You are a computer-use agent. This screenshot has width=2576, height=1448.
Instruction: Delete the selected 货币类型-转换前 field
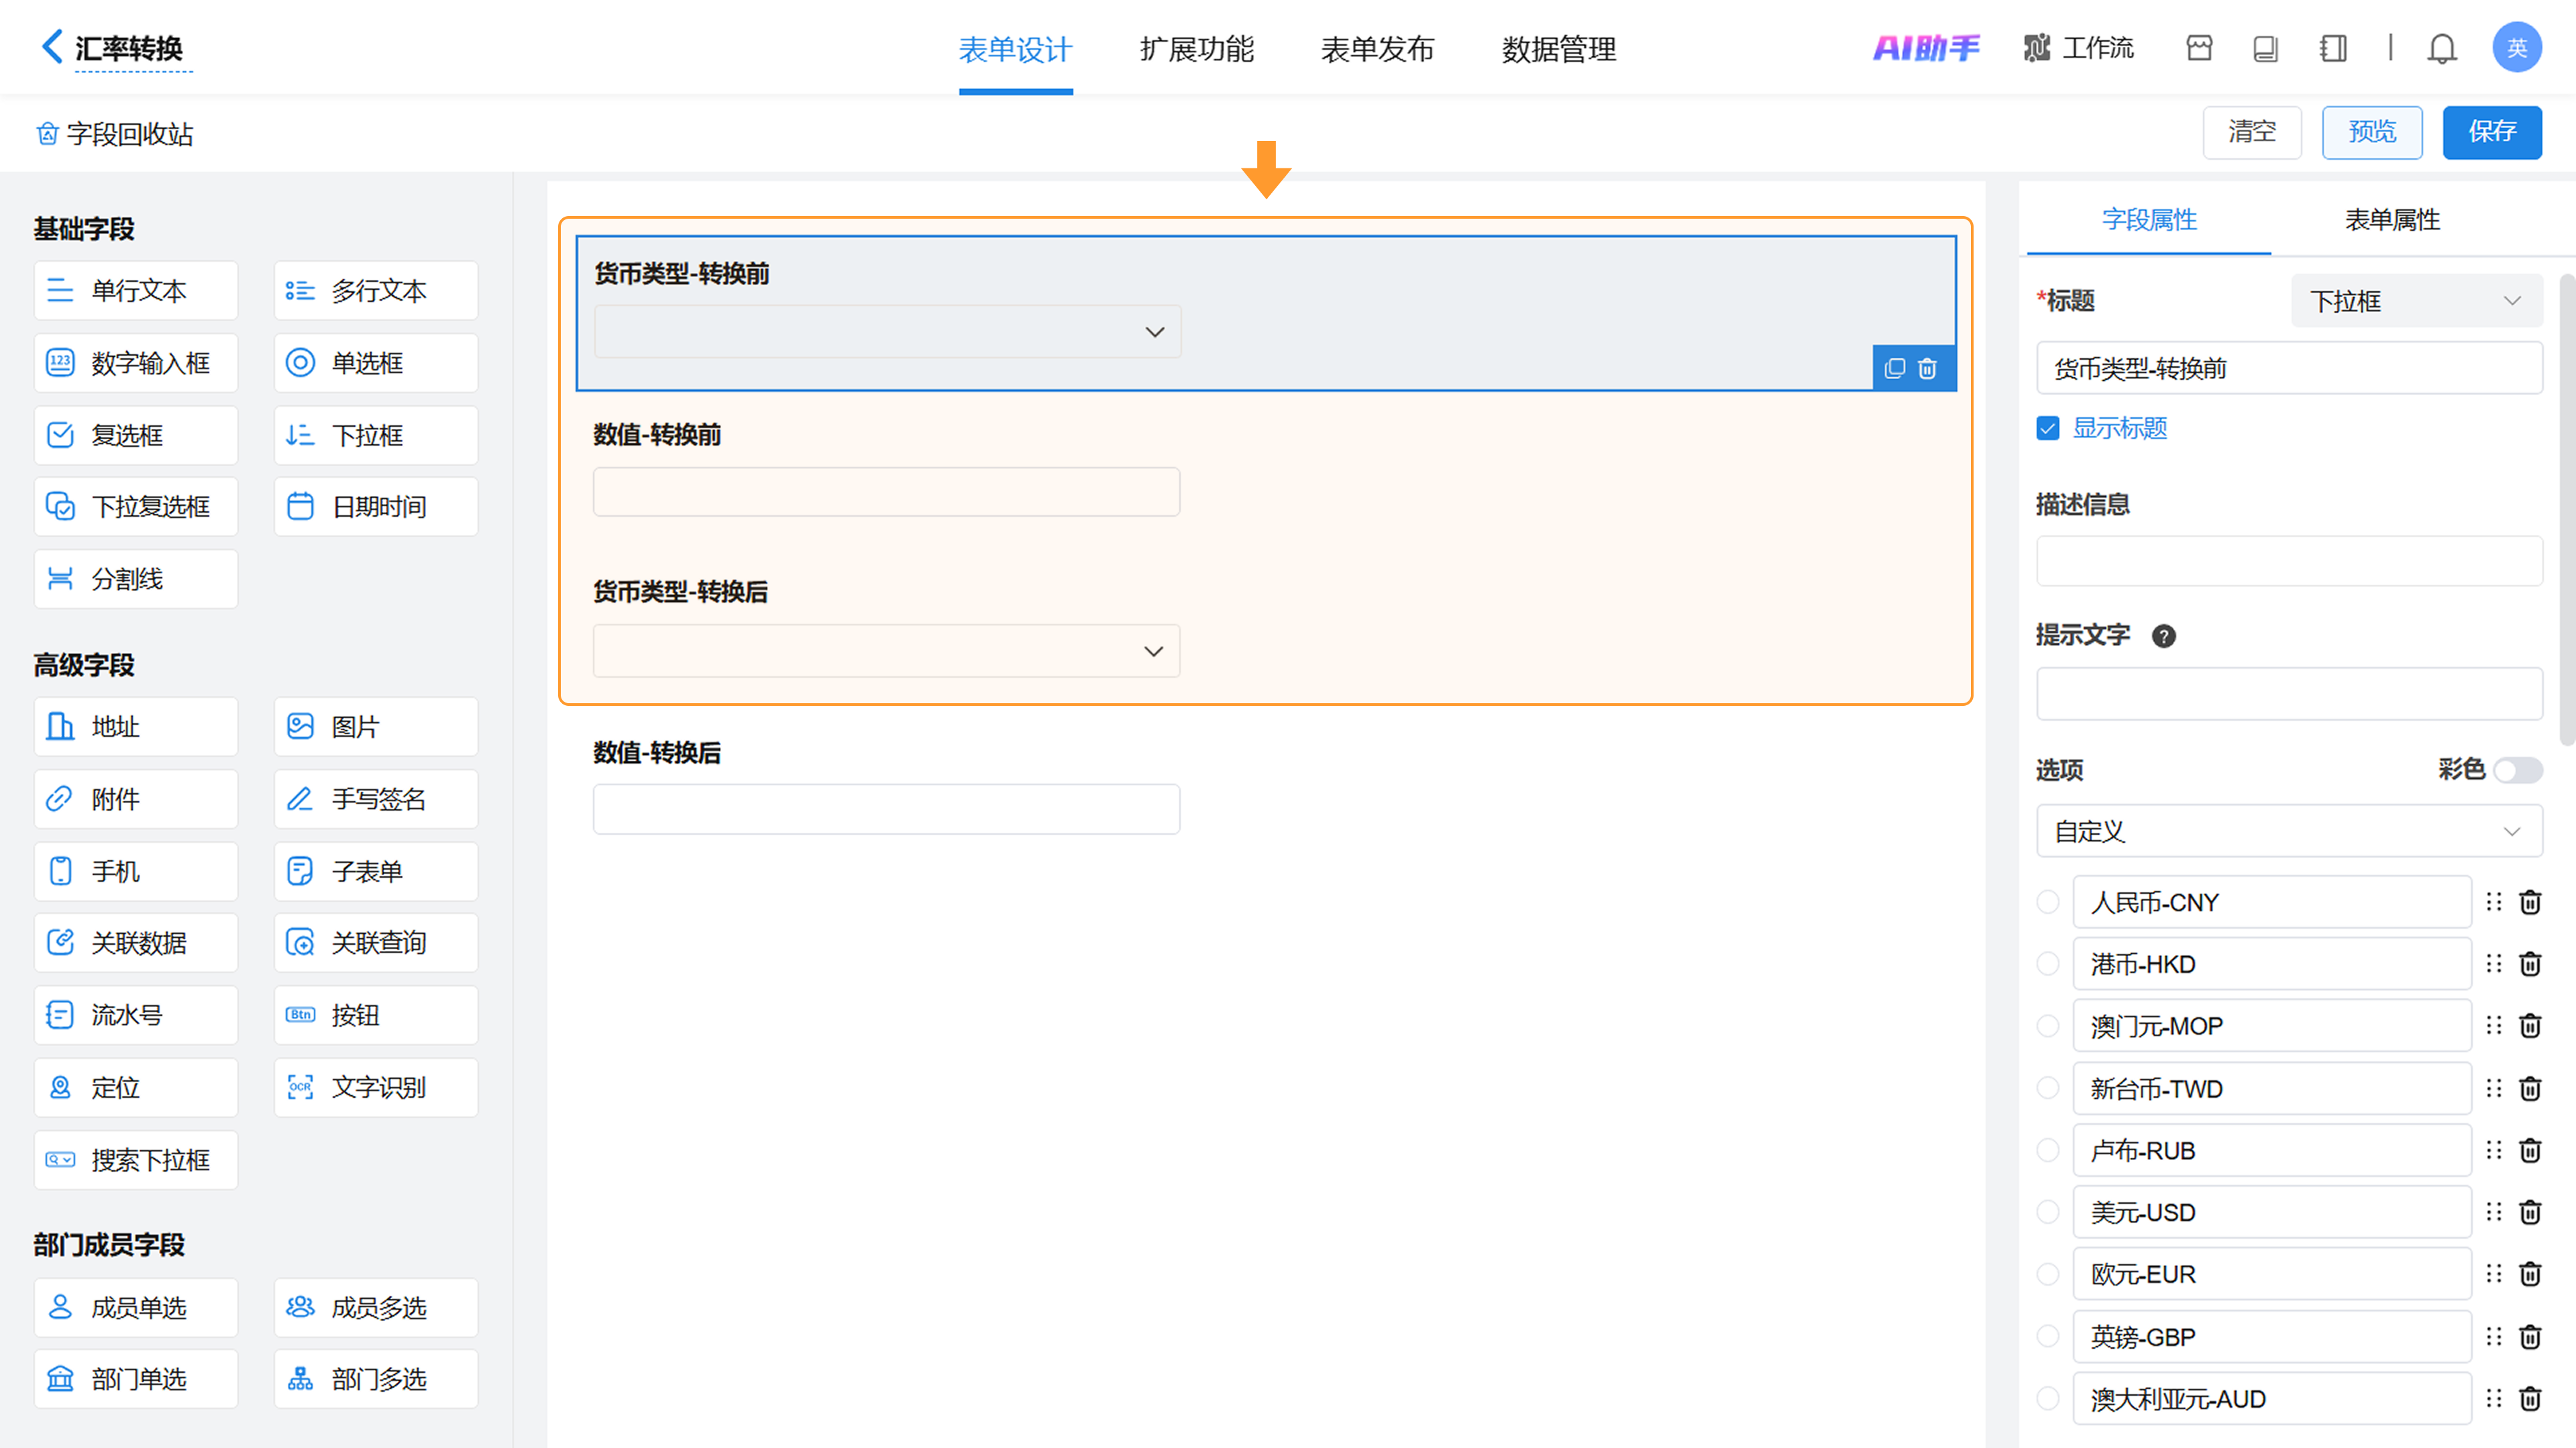pos(1927,368)
